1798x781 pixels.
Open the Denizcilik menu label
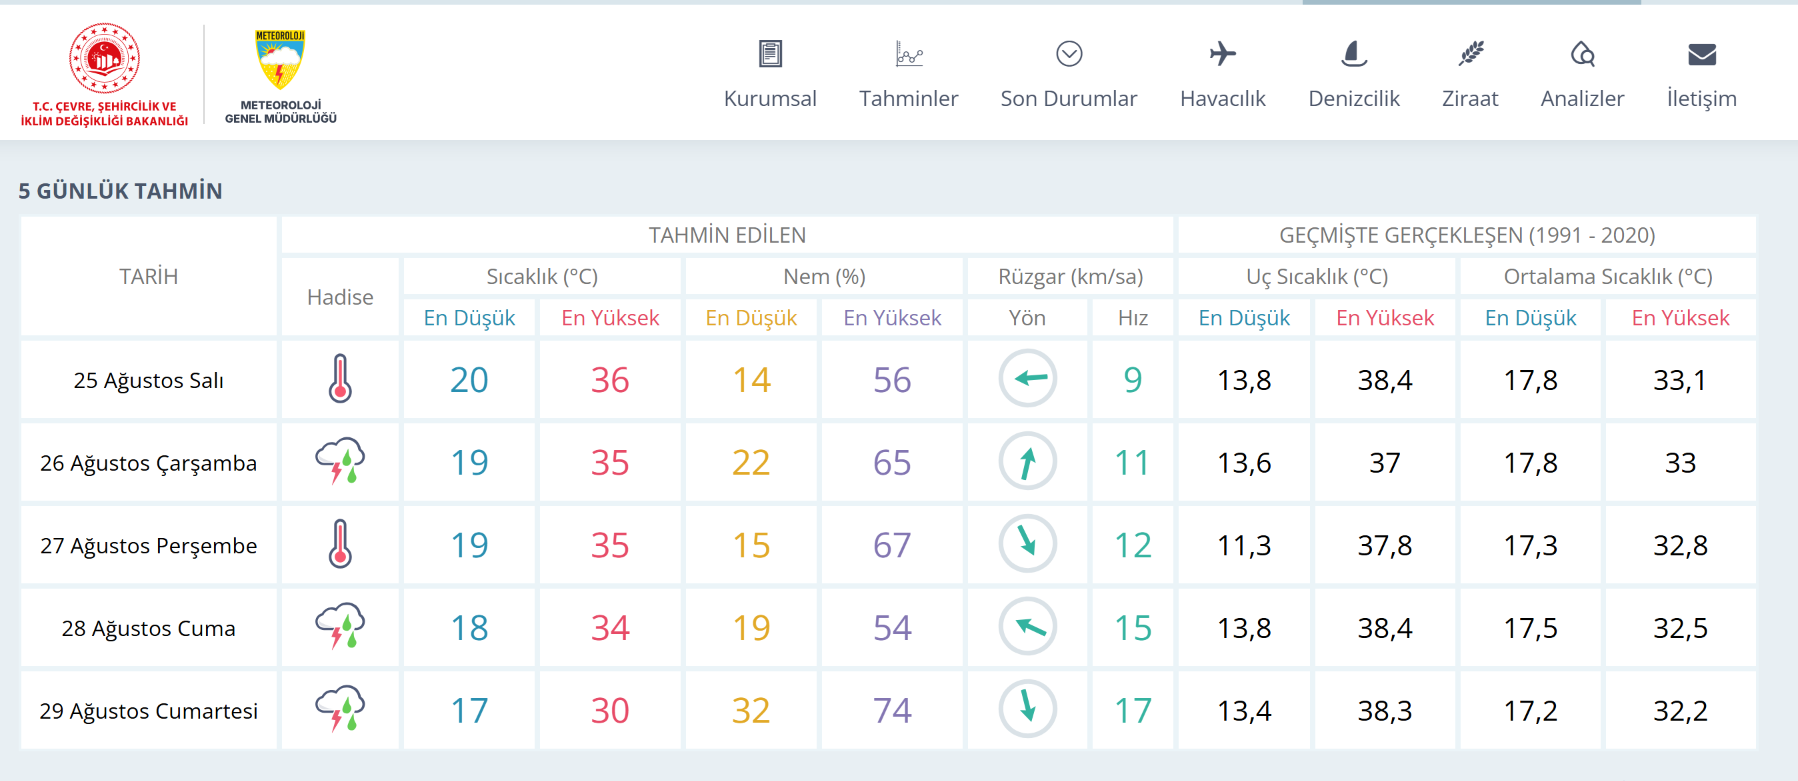[1354, 98]
